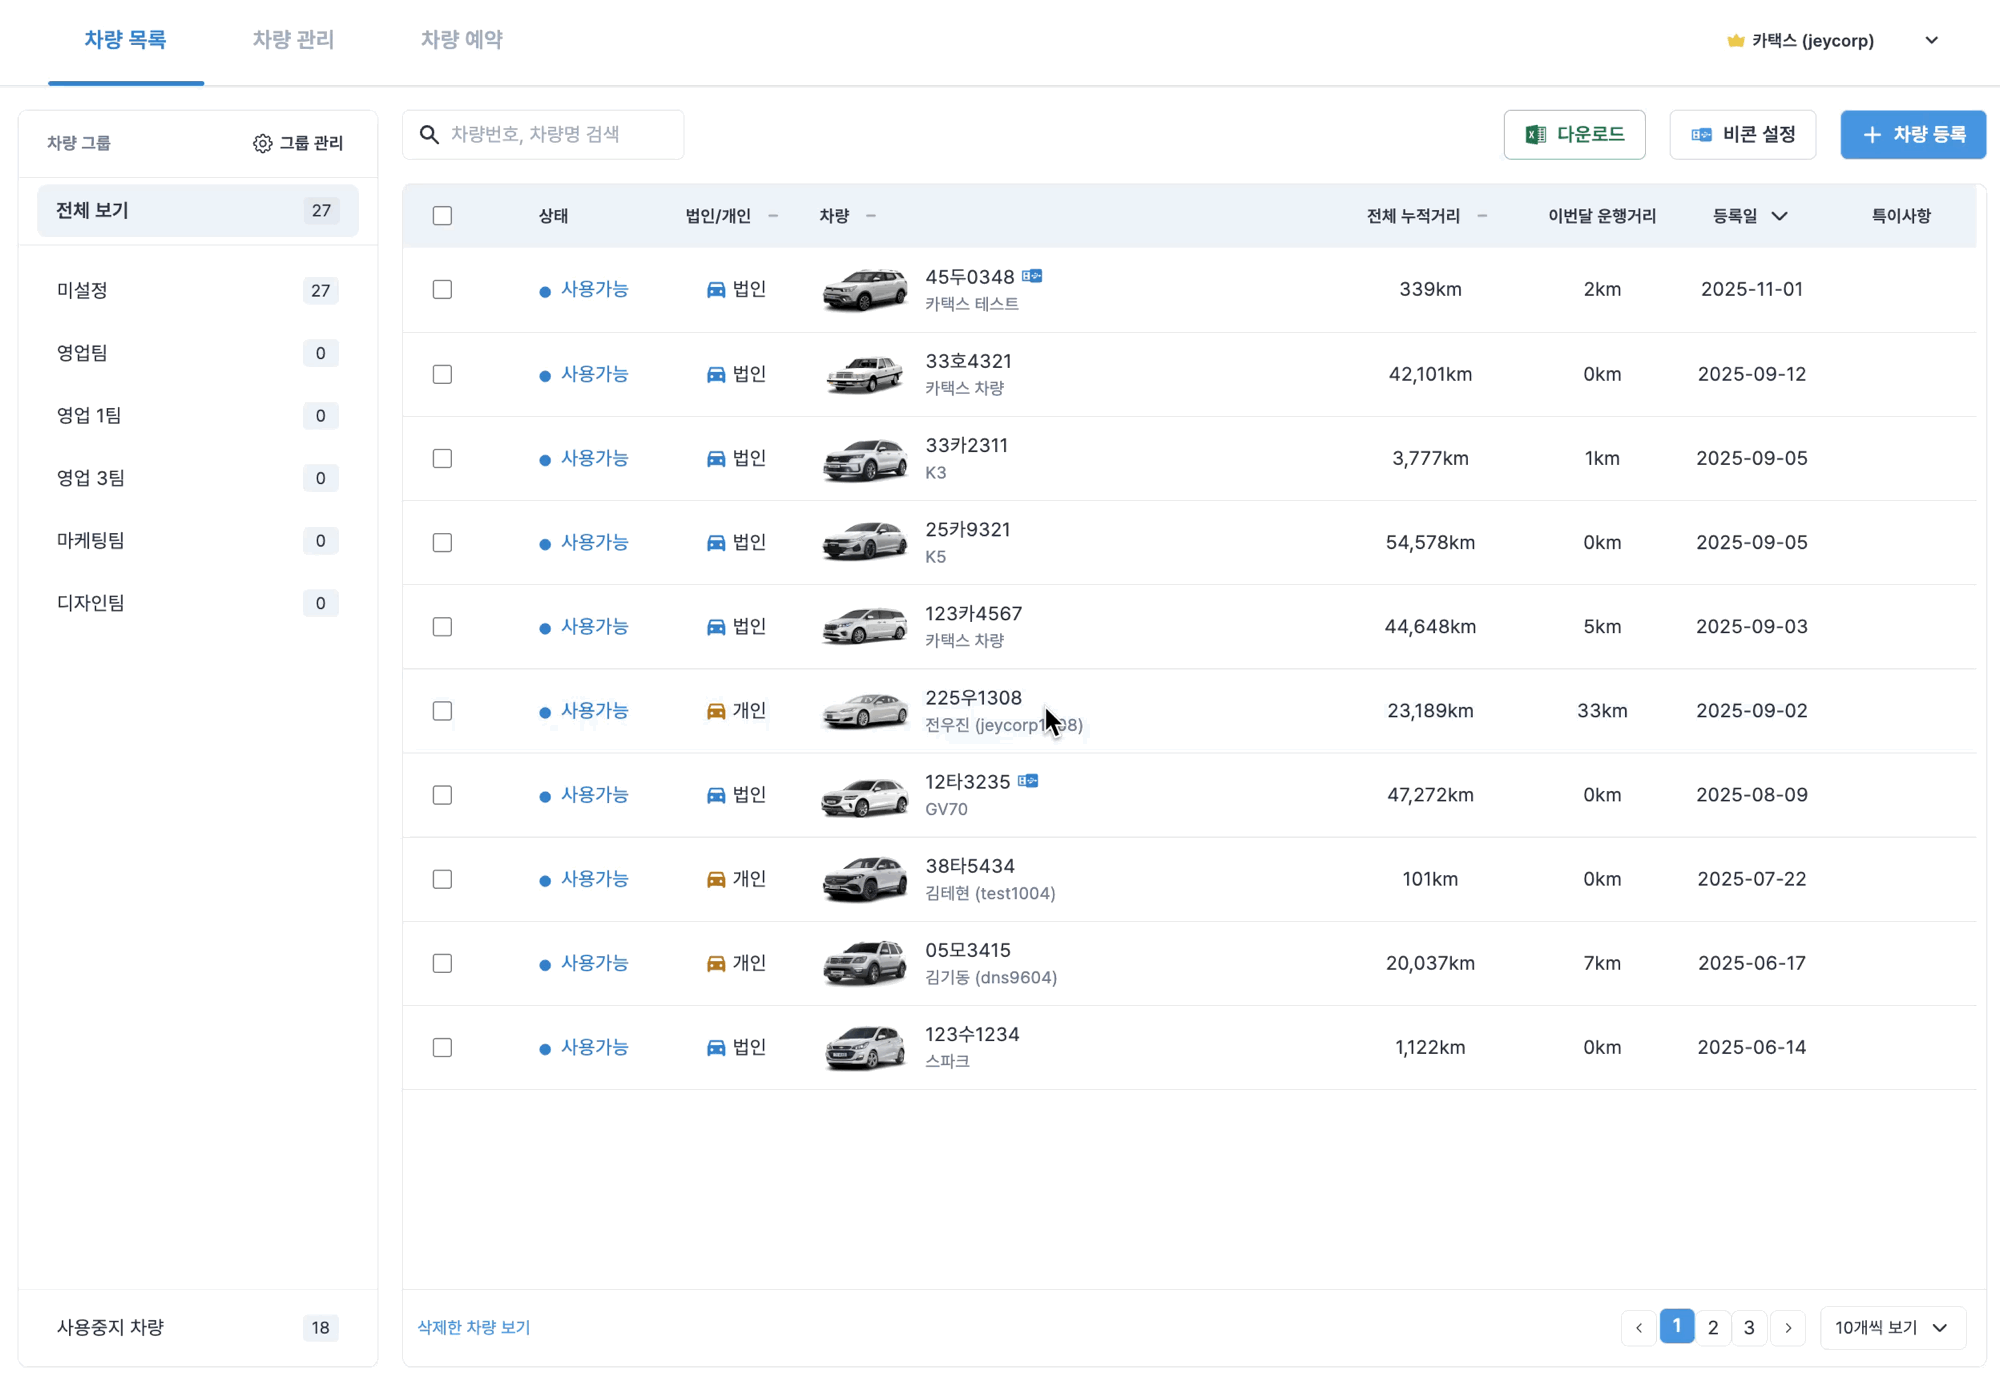Open the 삭제한 차량 보기 link
Image resolution: width=2000 pixels, height=1385 pixels.
[473, 1327]
